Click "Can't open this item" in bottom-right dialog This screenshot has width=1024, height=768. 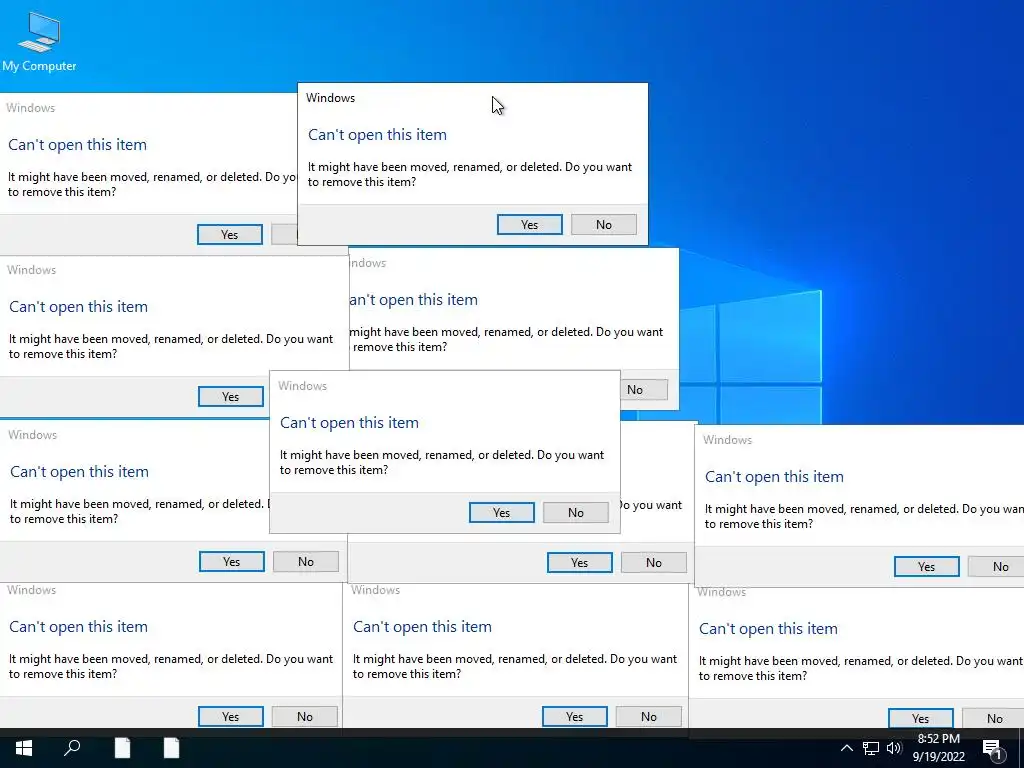point(769,629)
